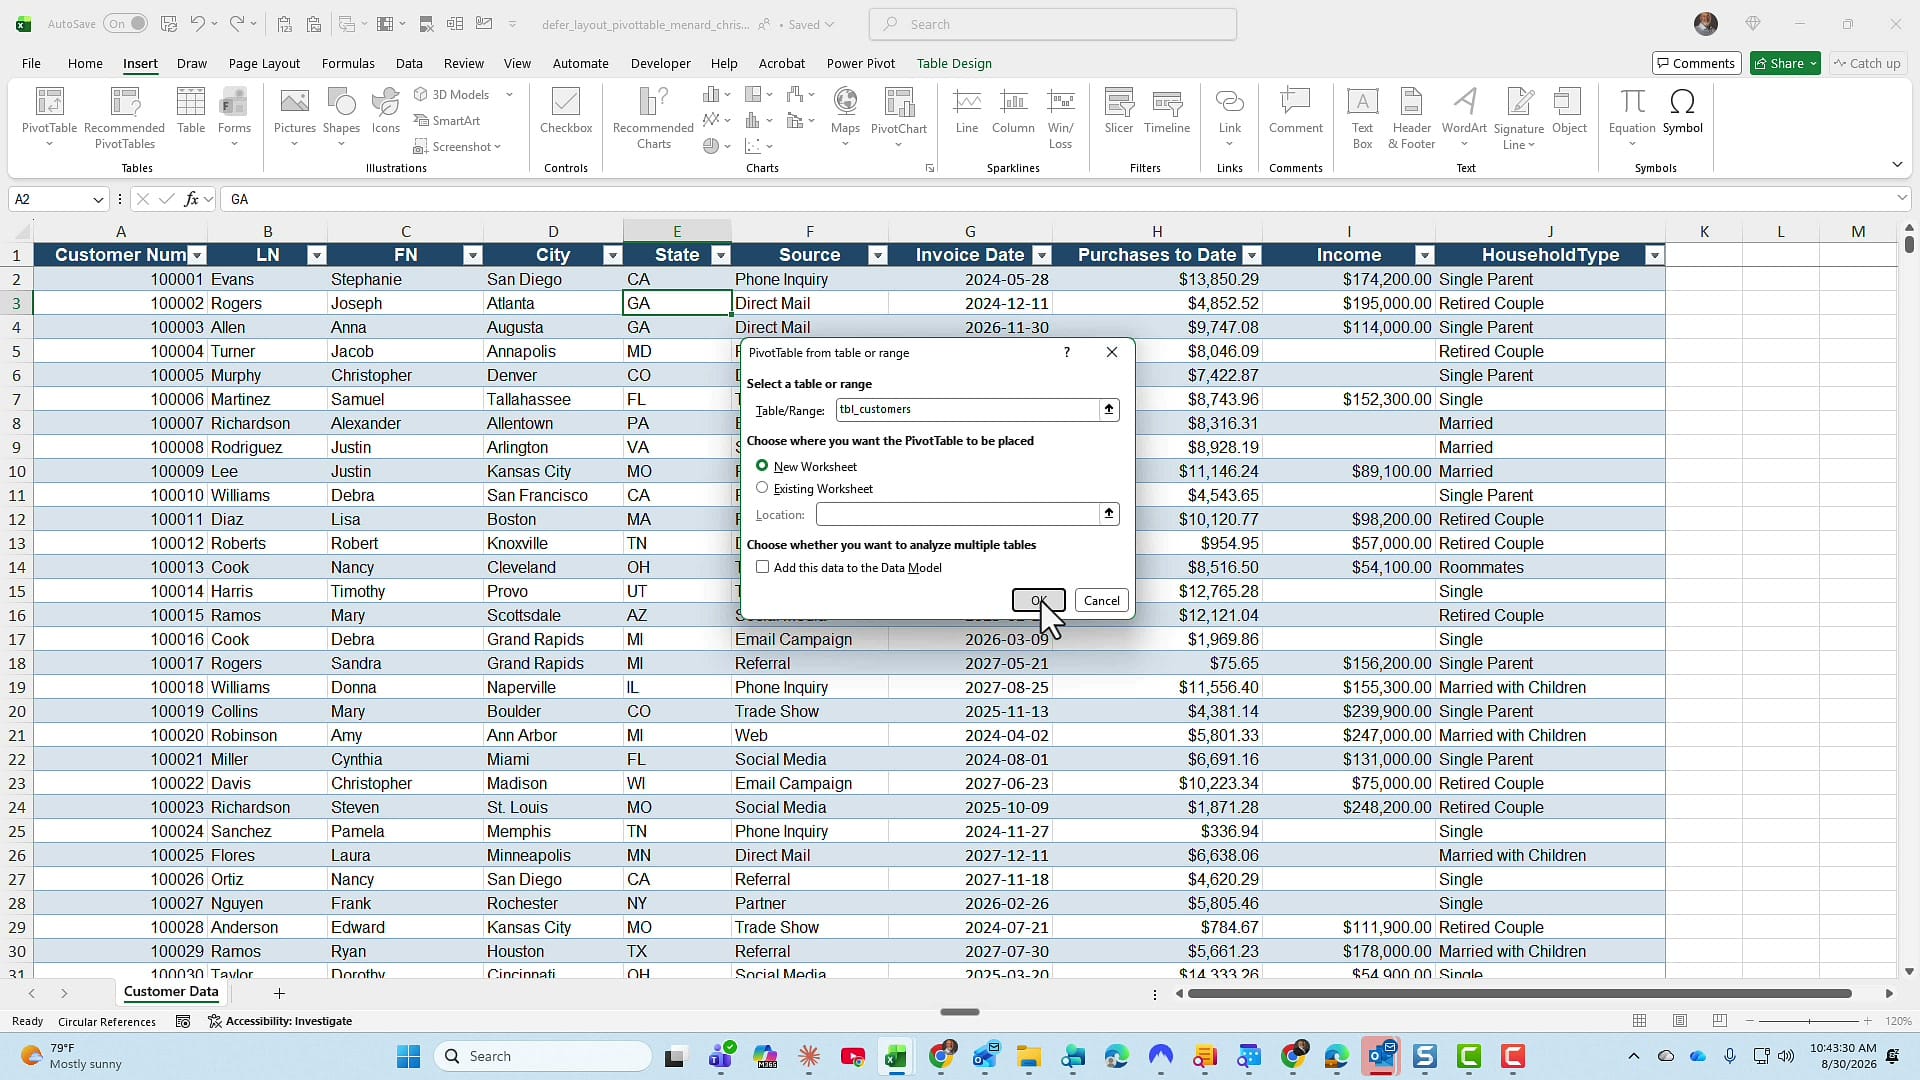1920x1080 pixels.
Task: Open the Comments pane button
Action: coord(1697,63)
